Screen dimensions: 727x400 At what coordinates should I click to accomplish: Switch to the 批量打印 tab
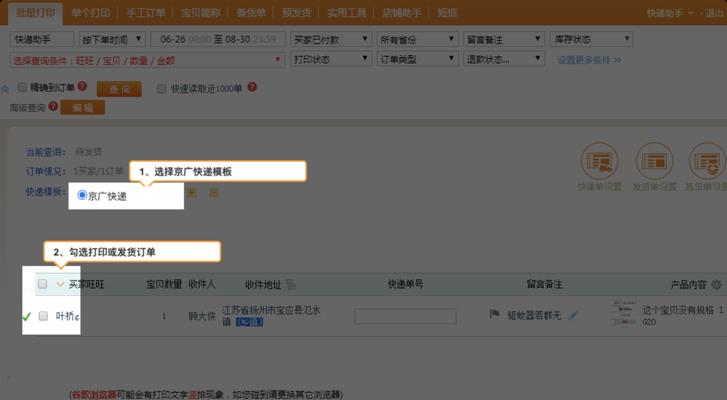click(x=35, y=13)
